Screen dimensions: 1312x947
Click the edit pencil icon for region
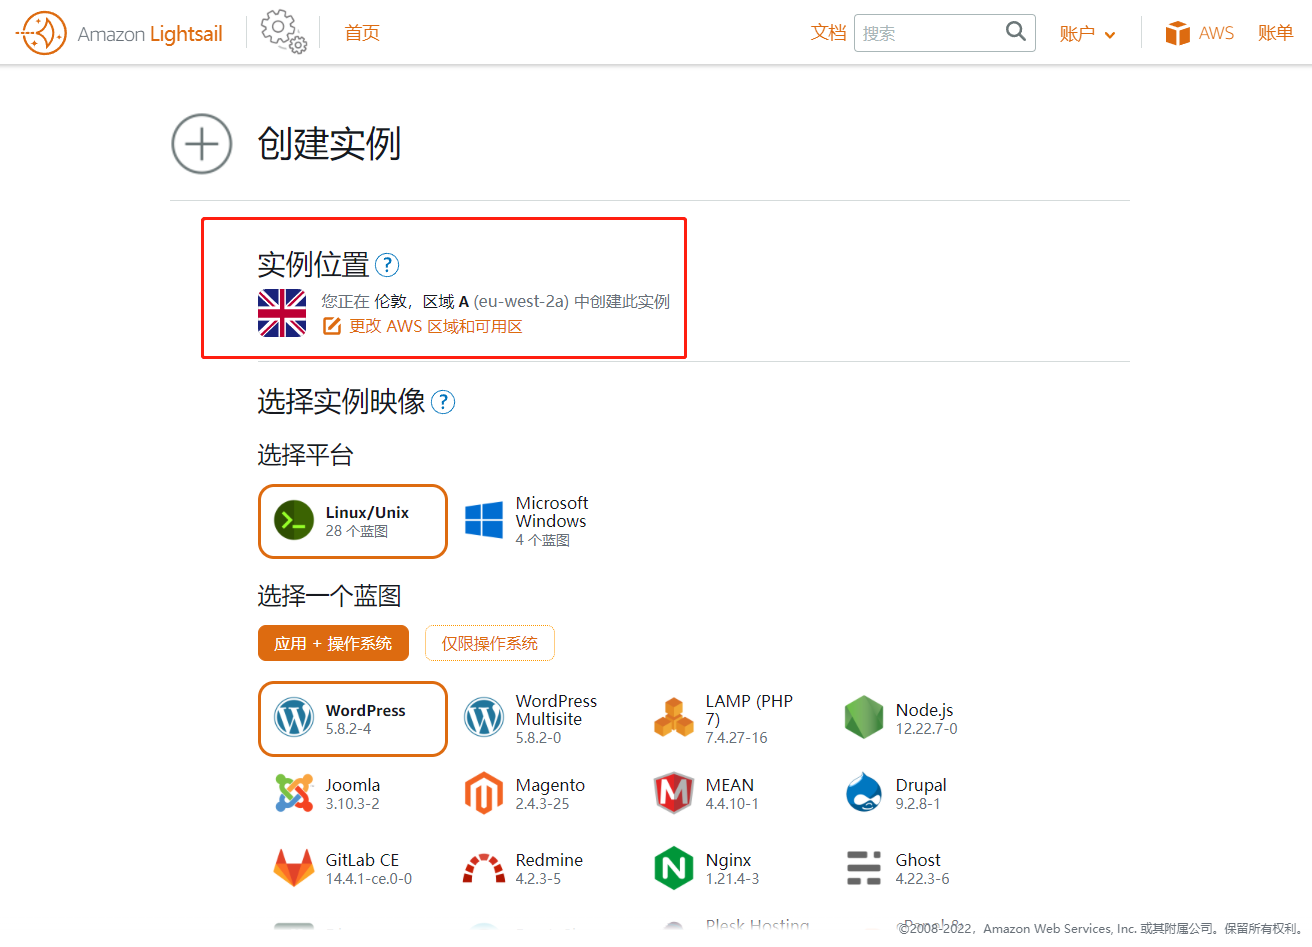coord(332,326)
